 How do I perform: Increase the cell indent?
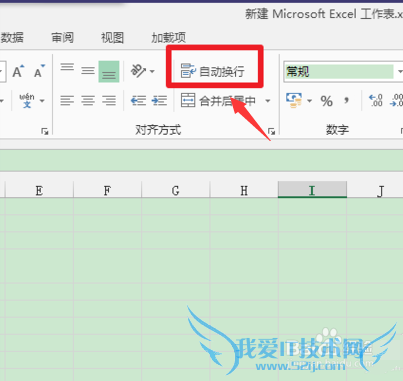[x=159, y=100]
